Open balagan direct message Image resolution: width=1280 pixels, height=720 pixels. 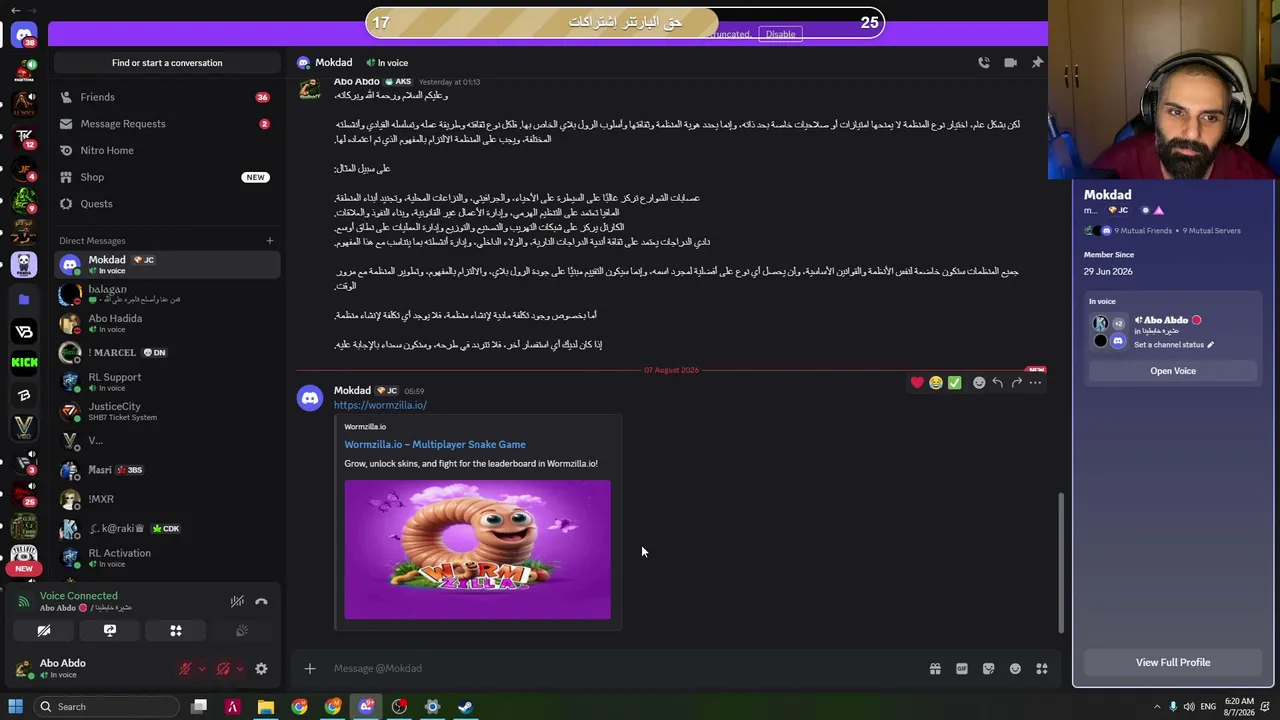click(167, 294)
